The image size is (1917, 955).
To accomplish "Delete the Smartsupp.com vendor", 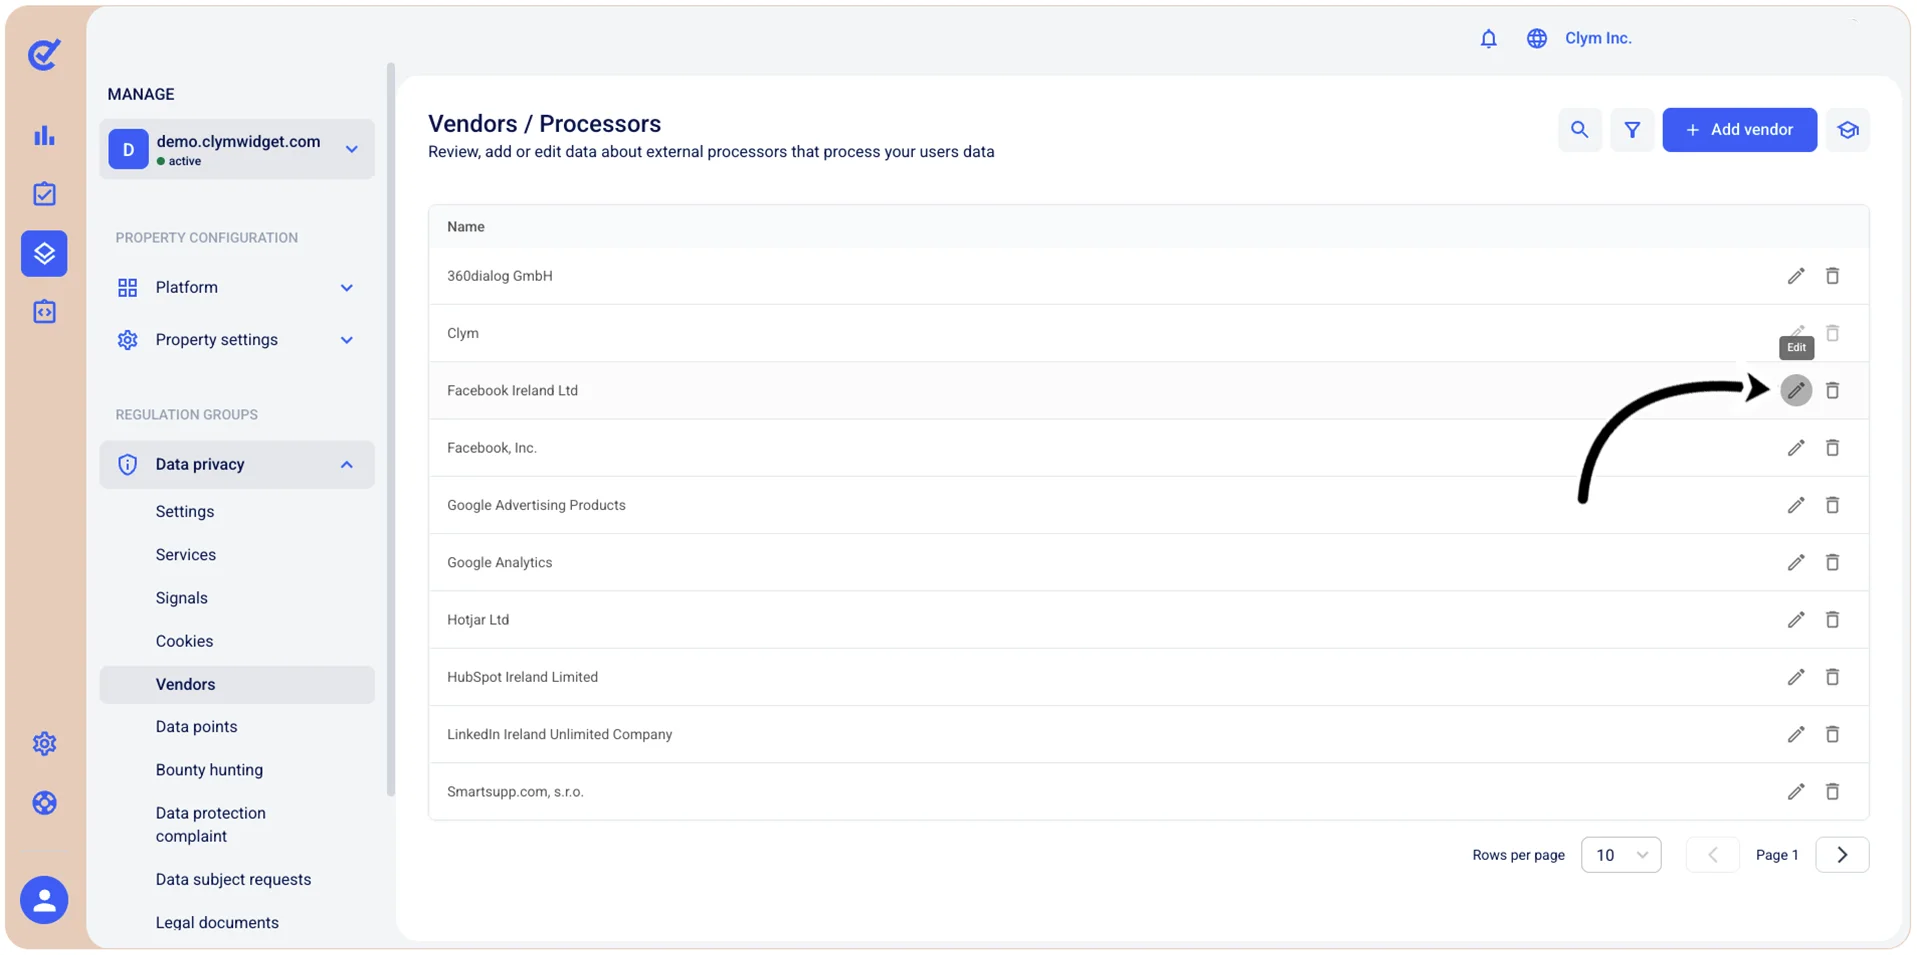I will point(1832,792).
